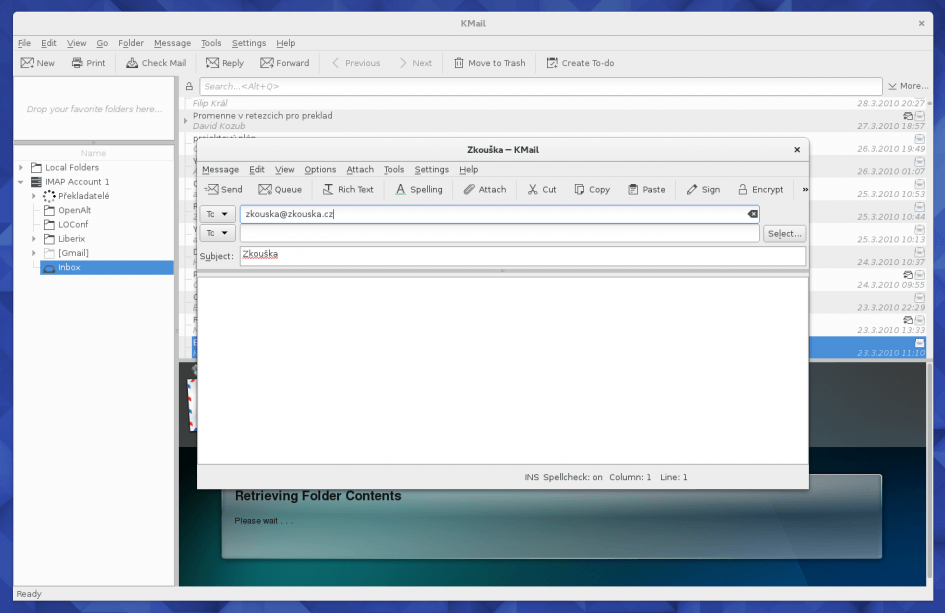Image resolution: width=945 pixels, height=613 pixels.
Task: Select the LOConf folder
Action: pyautogui.click(x=73, y=224)
